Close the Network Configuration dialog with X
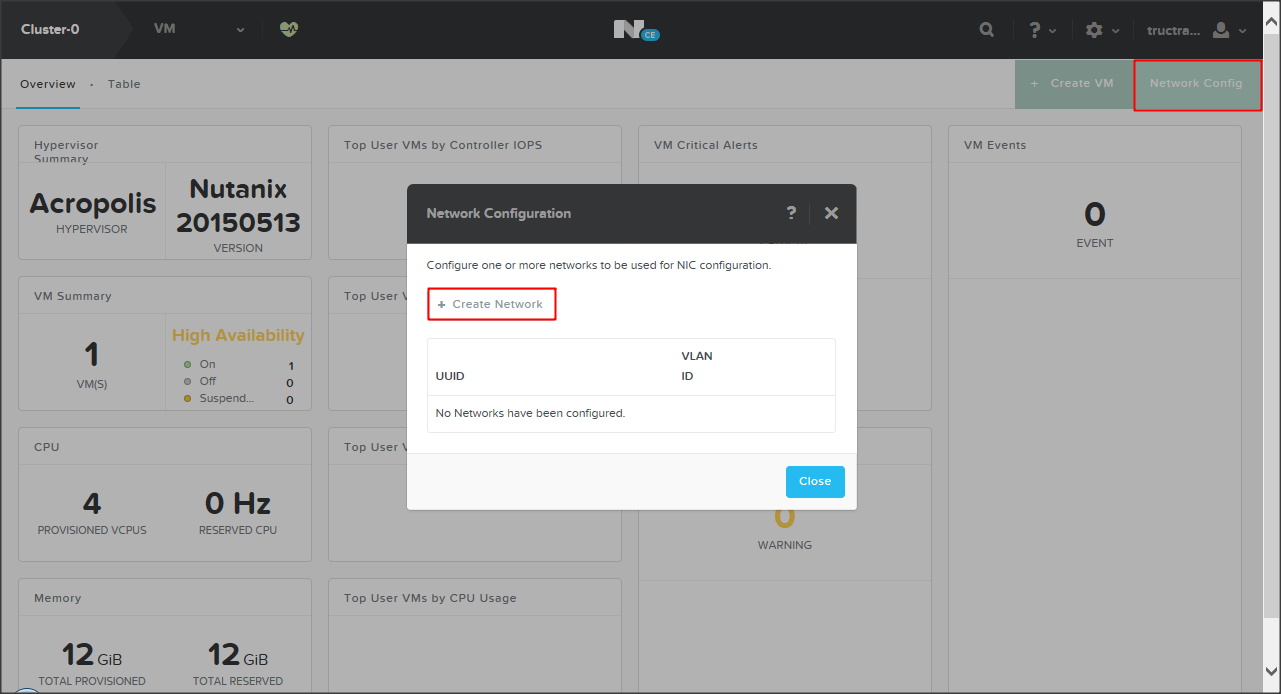1281x694 pixels. [x=831, y=213]
